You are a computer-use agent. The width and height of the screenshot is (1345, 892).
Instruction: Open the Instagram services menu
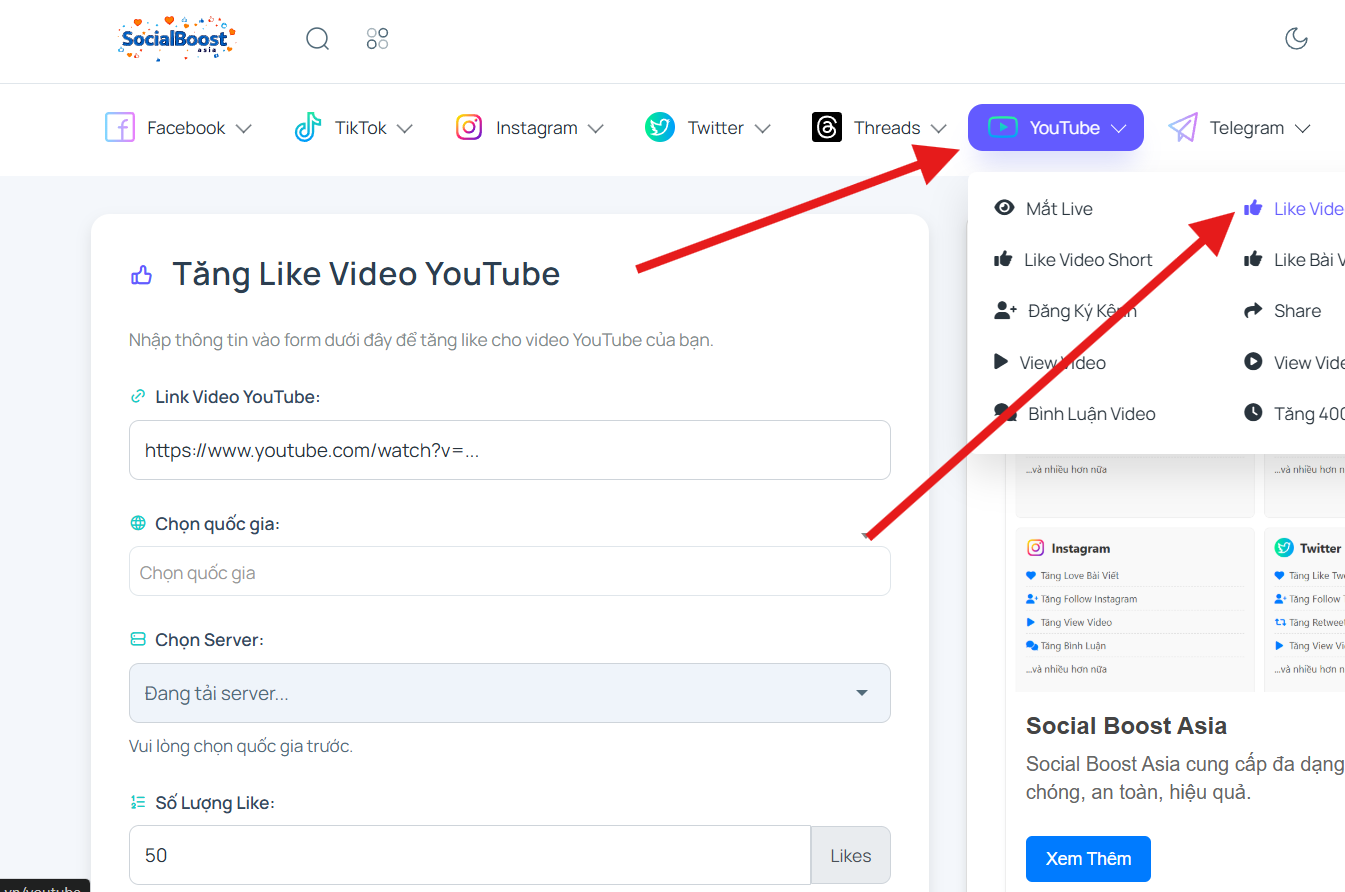(530, 128)
